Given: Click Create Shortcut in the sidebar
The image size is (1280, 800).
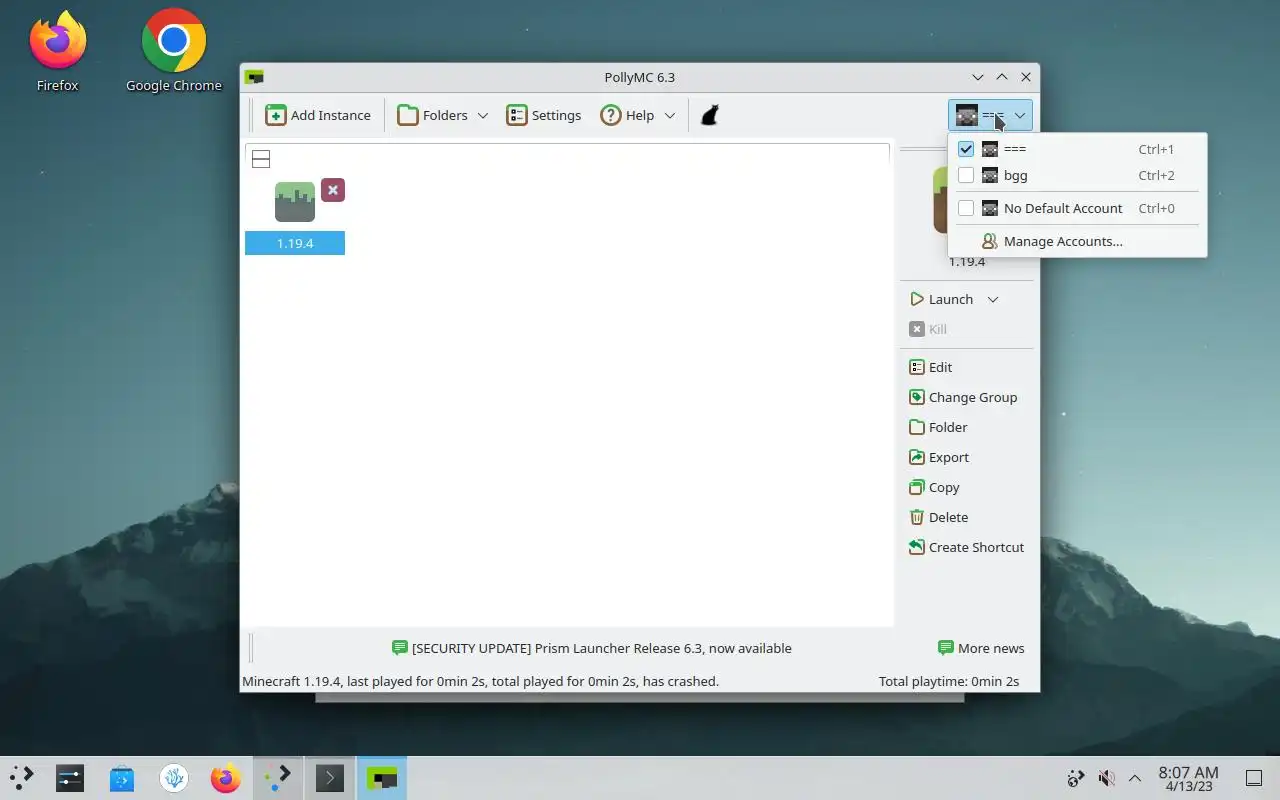Looking at the screenshot, I should click(966, 547).
